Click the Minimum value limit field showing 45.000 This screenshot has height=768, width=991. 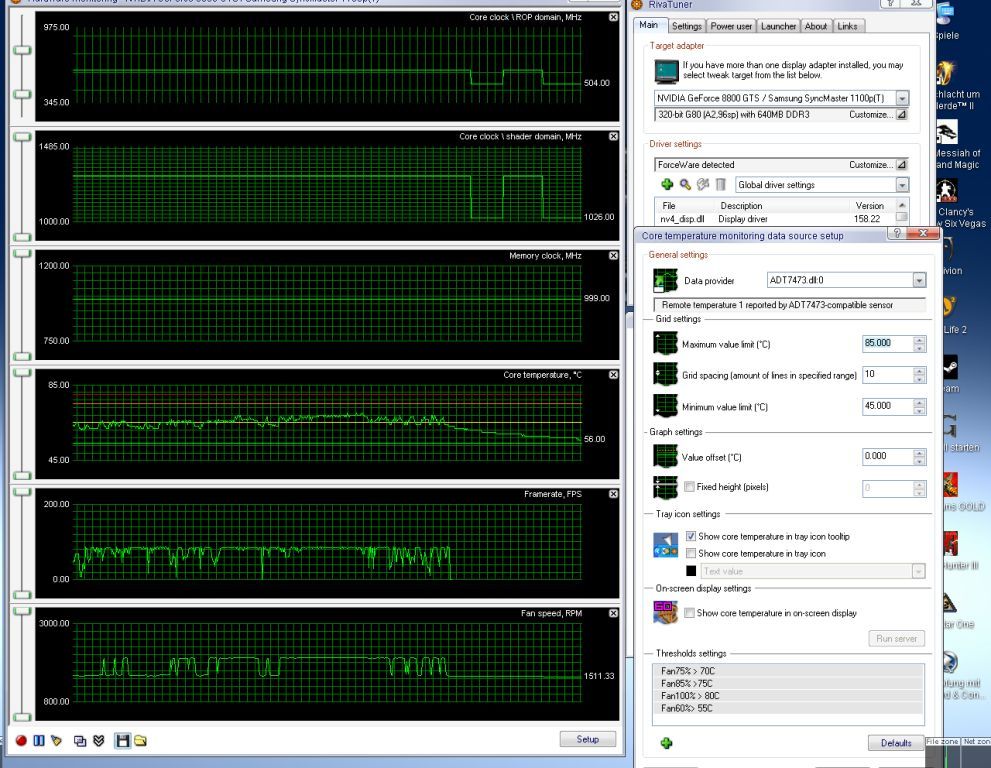(888, 406)
